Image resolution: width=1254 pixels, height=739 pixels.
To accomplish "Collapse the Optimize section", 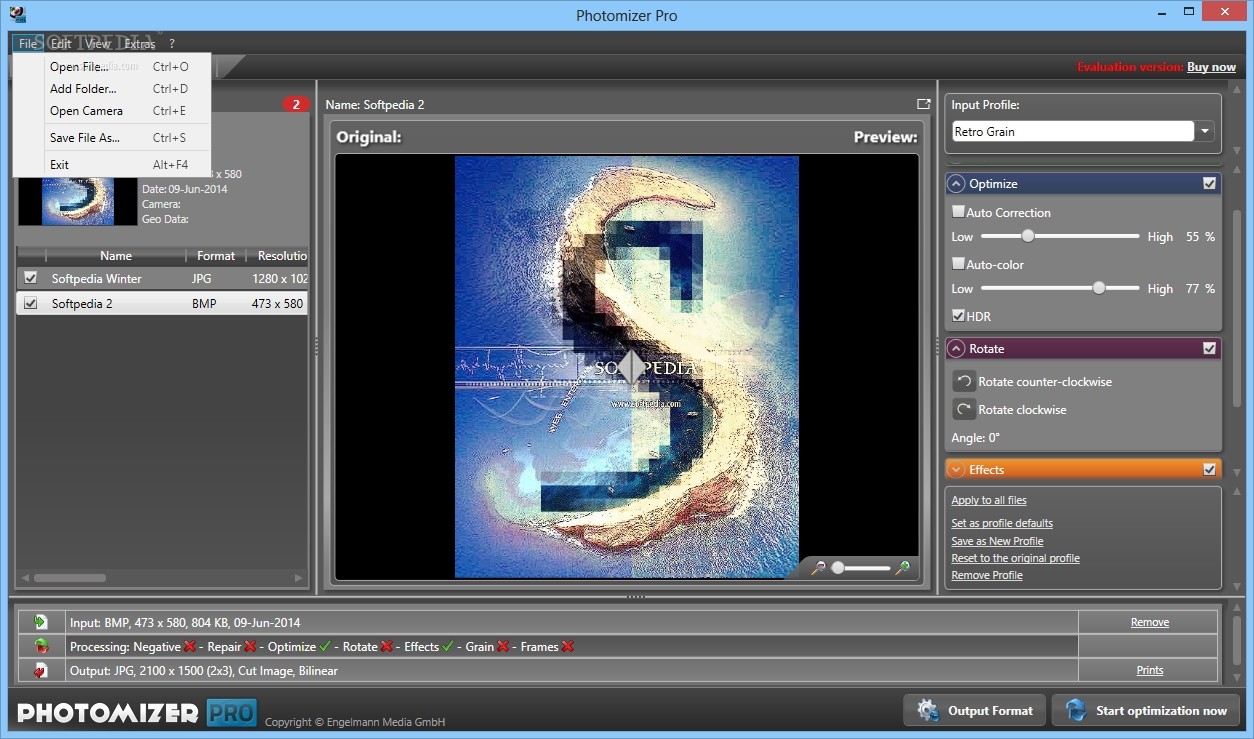I will 957,183.
